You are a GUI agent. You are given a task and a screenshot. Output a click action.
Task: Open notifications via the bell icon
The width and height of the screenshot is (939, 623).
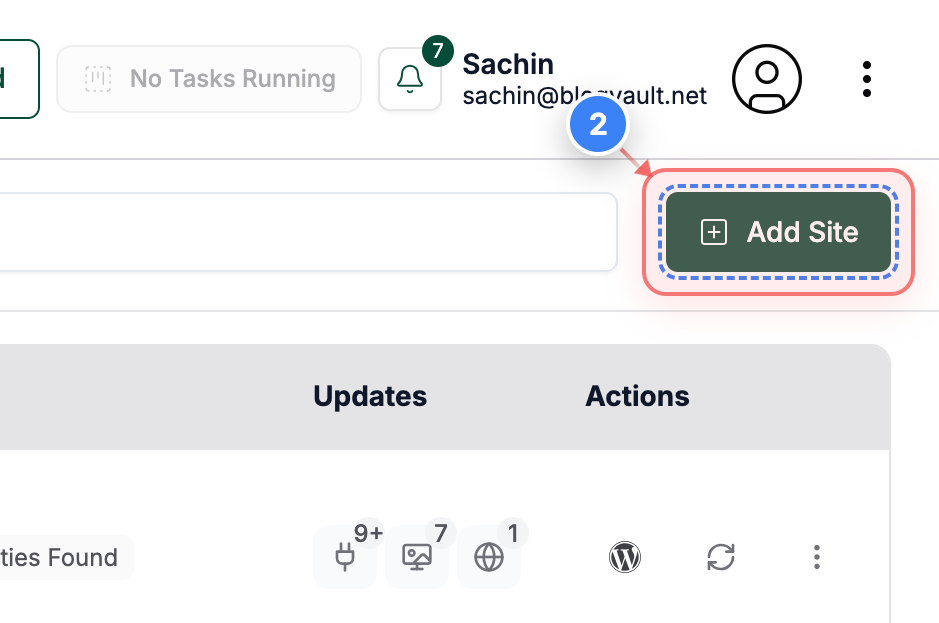410,78
